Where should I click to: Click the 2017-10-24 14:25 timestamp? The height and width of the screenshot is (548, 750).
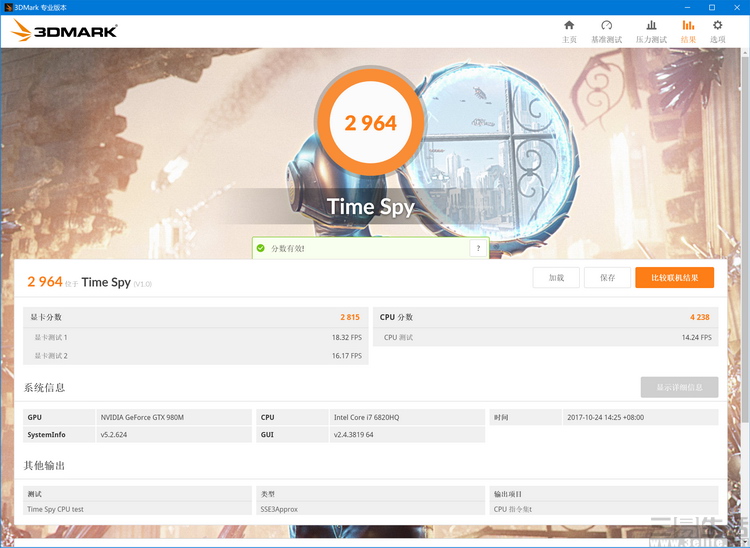click(x=606, y=417)
